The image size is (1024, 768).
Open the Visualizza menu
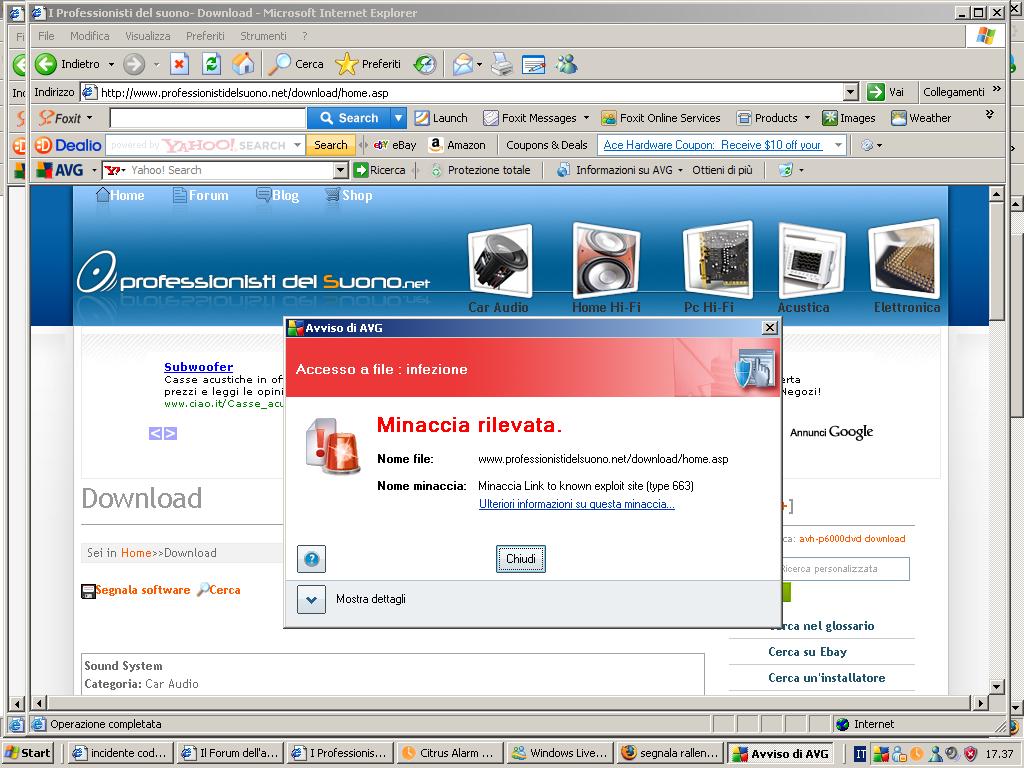tap(148, 36)
